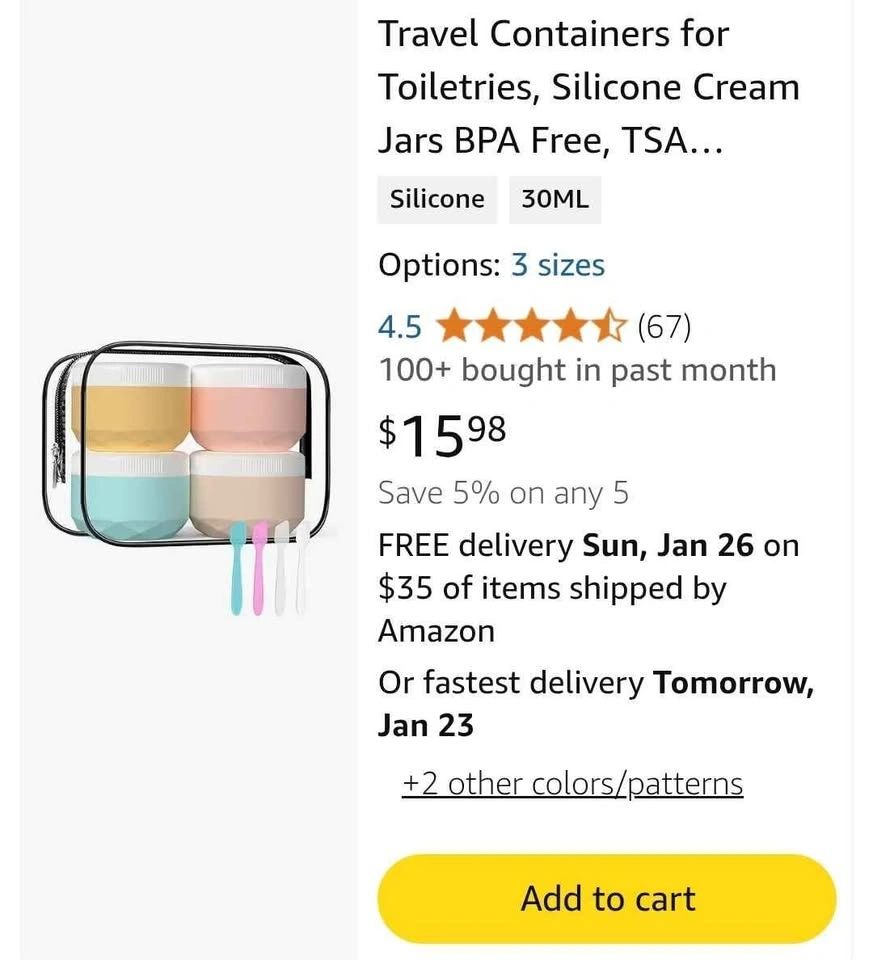View the 67 customer reviews

(663, 327)
